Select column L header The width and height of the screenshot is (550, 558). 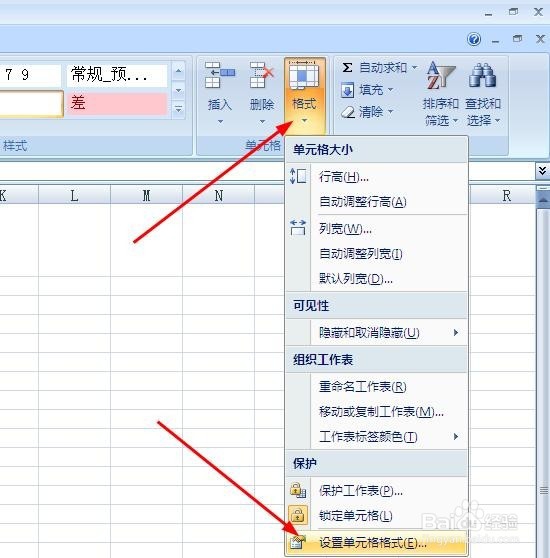point(74,195)
